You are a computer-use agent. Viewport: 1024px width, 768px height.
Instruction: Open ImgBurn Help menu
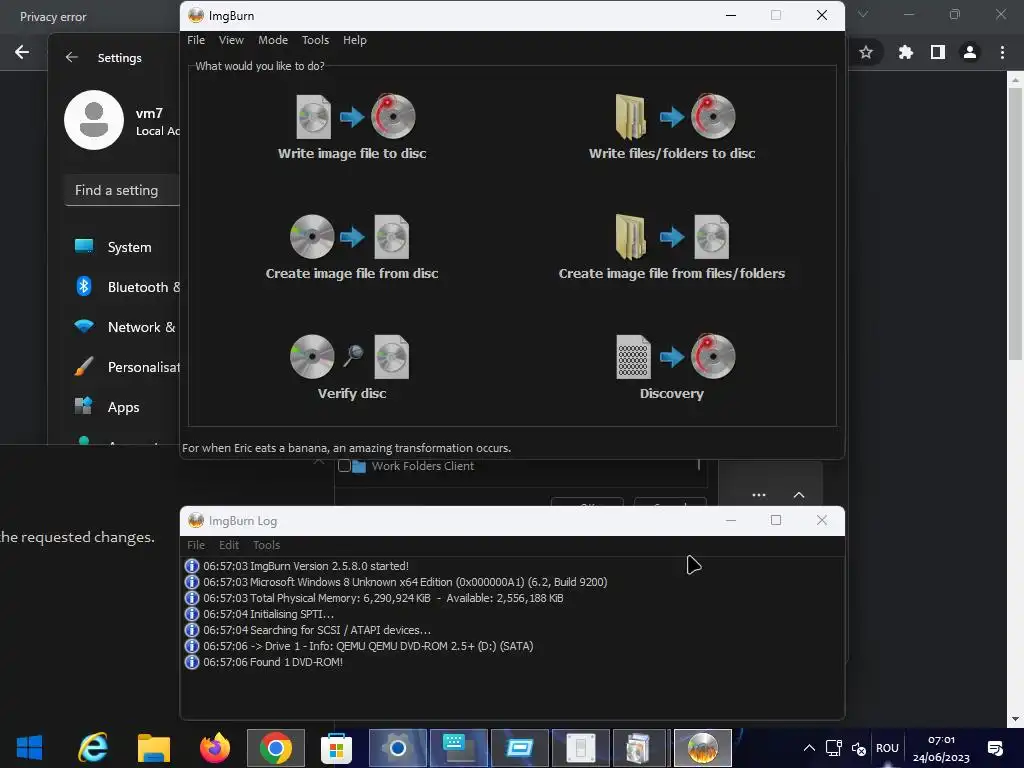point(355,40)
